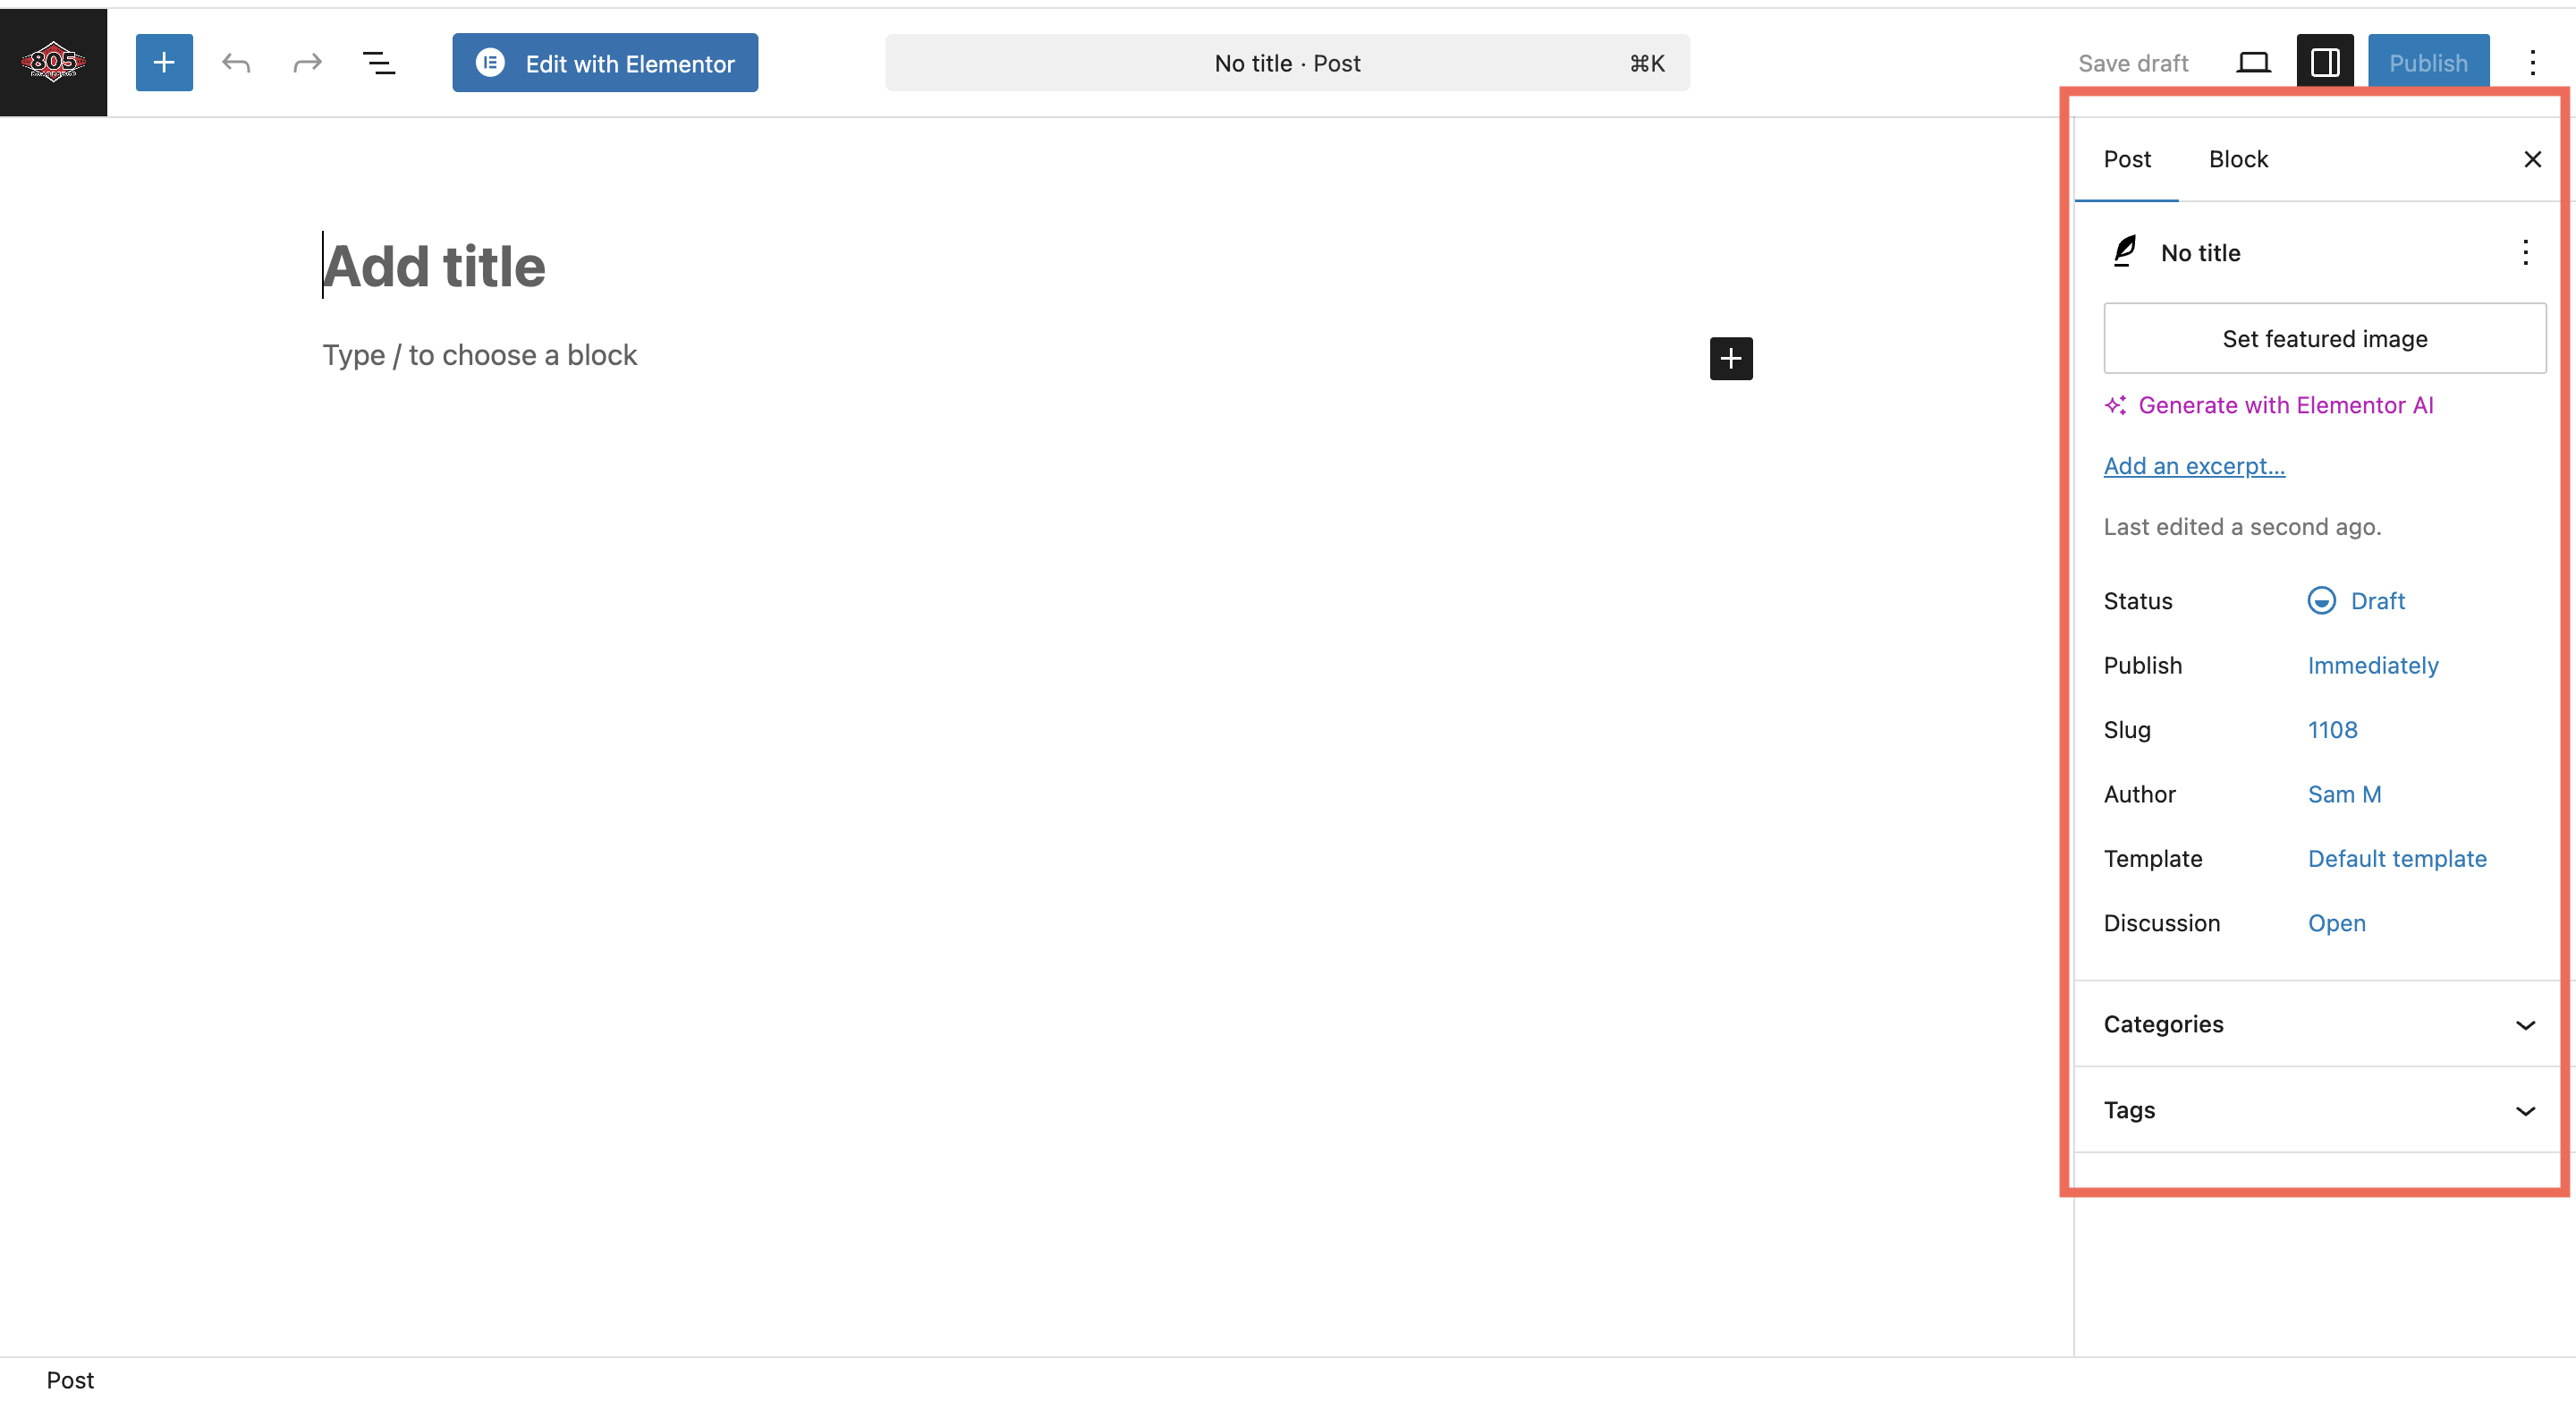Click the Publish button
Image resolution: width=2576 pixels, height=1401 pixels.
click(x=2428, y=63)
